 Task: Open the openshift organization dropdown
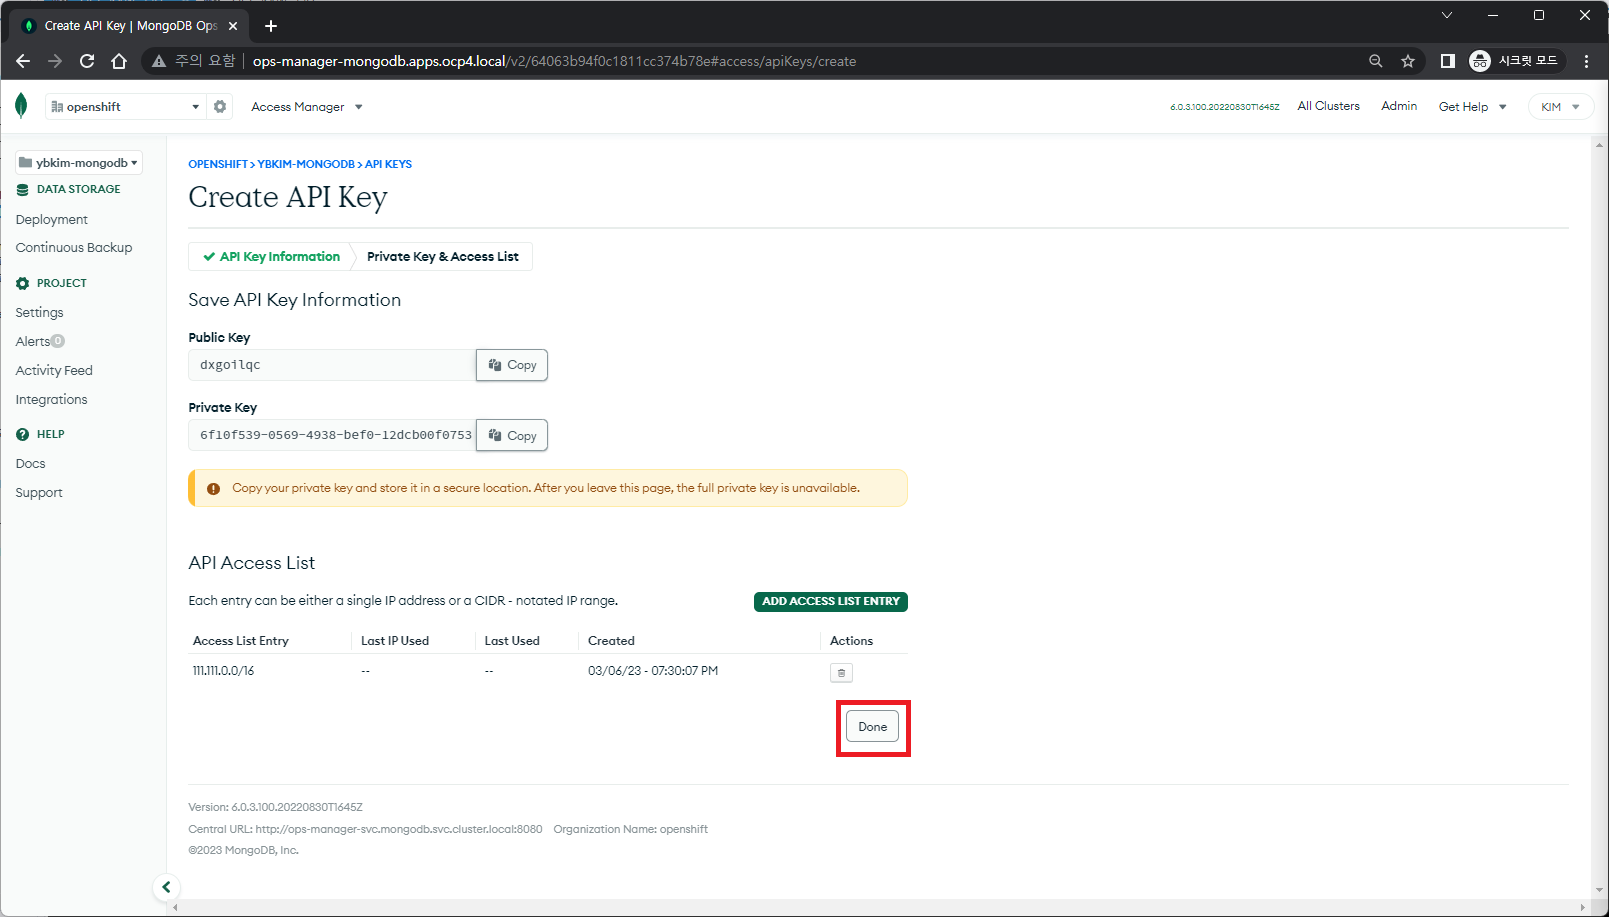click(x=125, y=106)
